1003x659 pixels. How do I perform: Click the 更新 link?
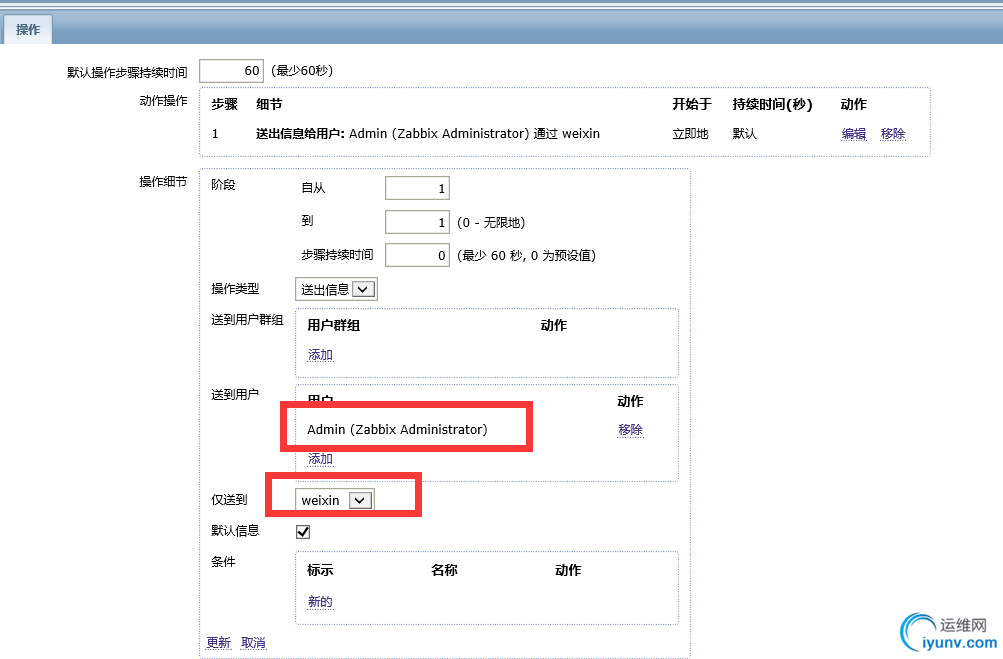pyautogui.click(x=219, y=642)
